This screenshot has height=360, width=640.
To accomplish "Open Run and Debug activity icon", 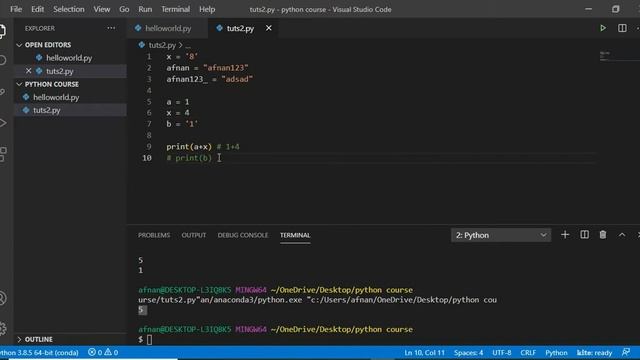I will [2, 122].
